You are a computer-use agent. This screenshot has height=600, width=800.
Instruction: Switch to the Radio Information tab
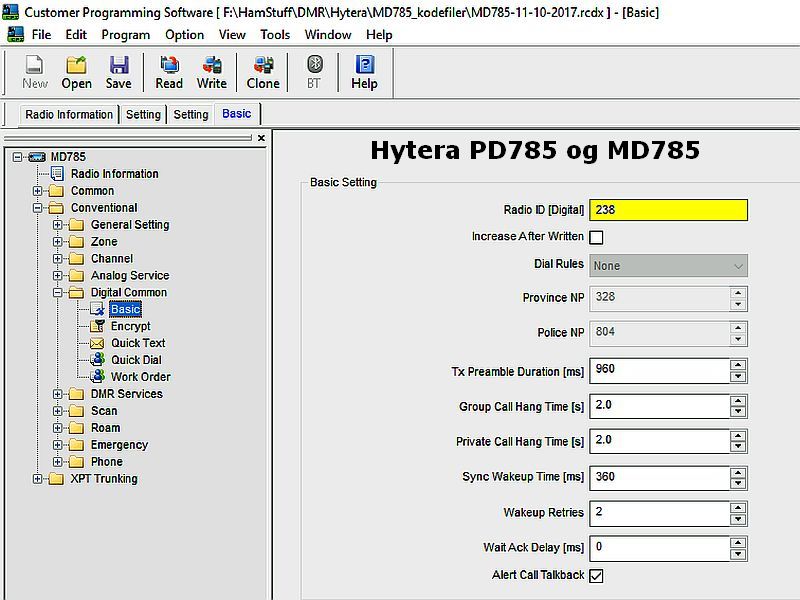pyautogui.click(x=69, y=114)
